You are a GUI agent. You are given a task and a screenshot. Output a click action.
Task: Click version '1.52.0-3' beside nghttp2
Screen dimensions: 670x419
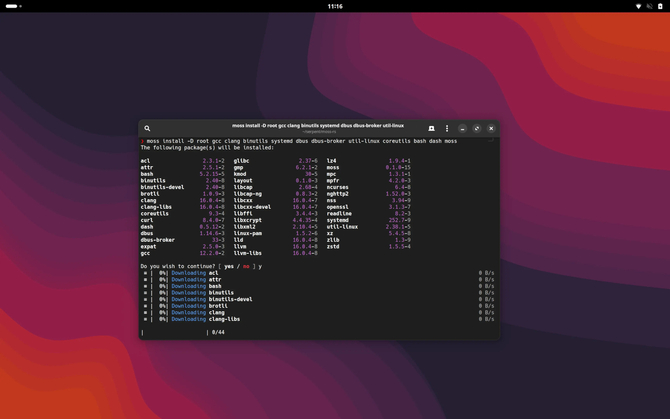[398, 194]
